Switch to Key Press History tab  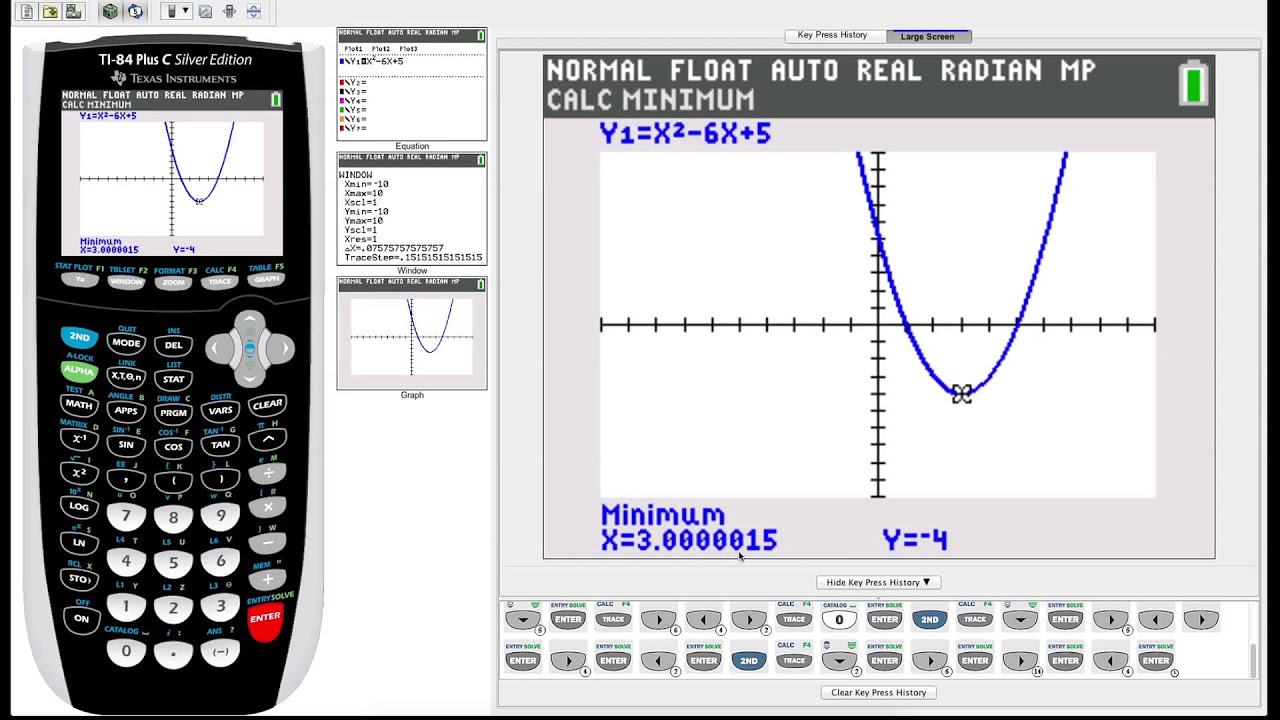click(832, 35)
